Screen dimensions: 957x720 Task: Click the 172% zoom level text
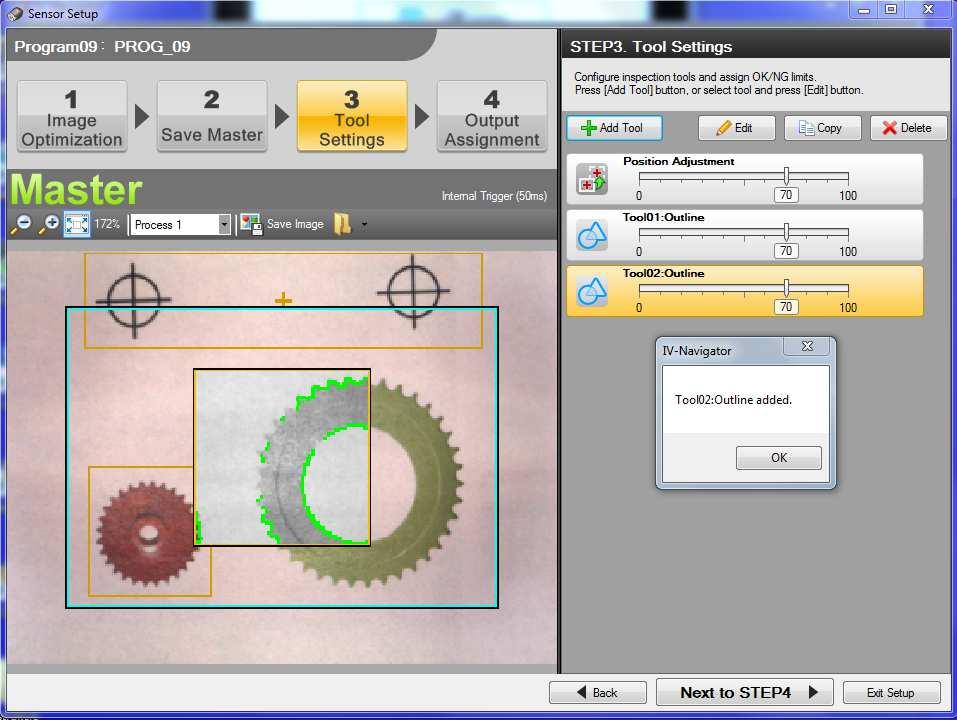107,224
